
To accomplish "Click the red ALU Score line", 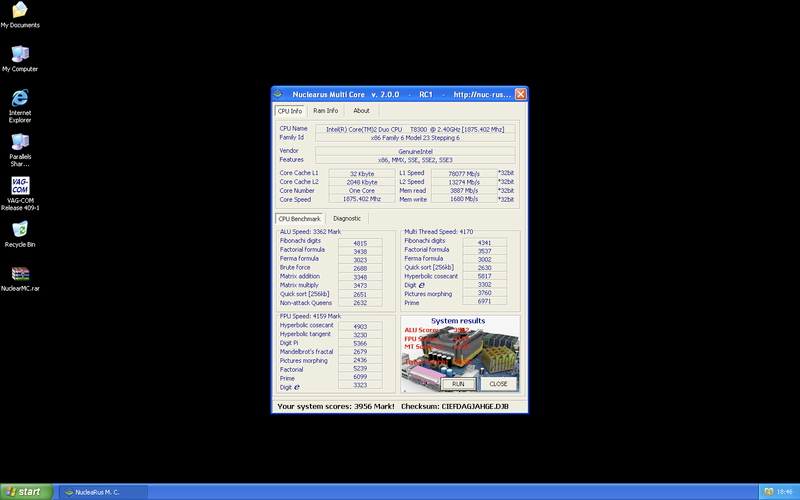I will click(x=437, y=330).
